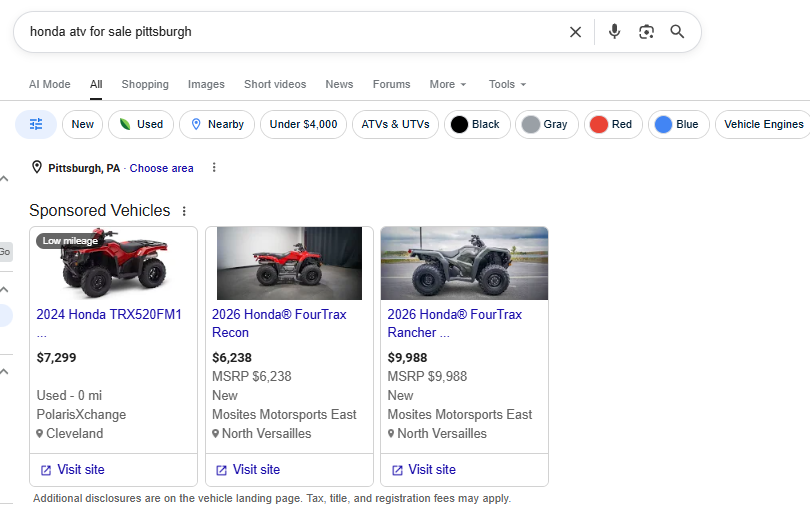Click the Choose area link
The height and width of the screenshot is (511, 810).
(161, 168)
